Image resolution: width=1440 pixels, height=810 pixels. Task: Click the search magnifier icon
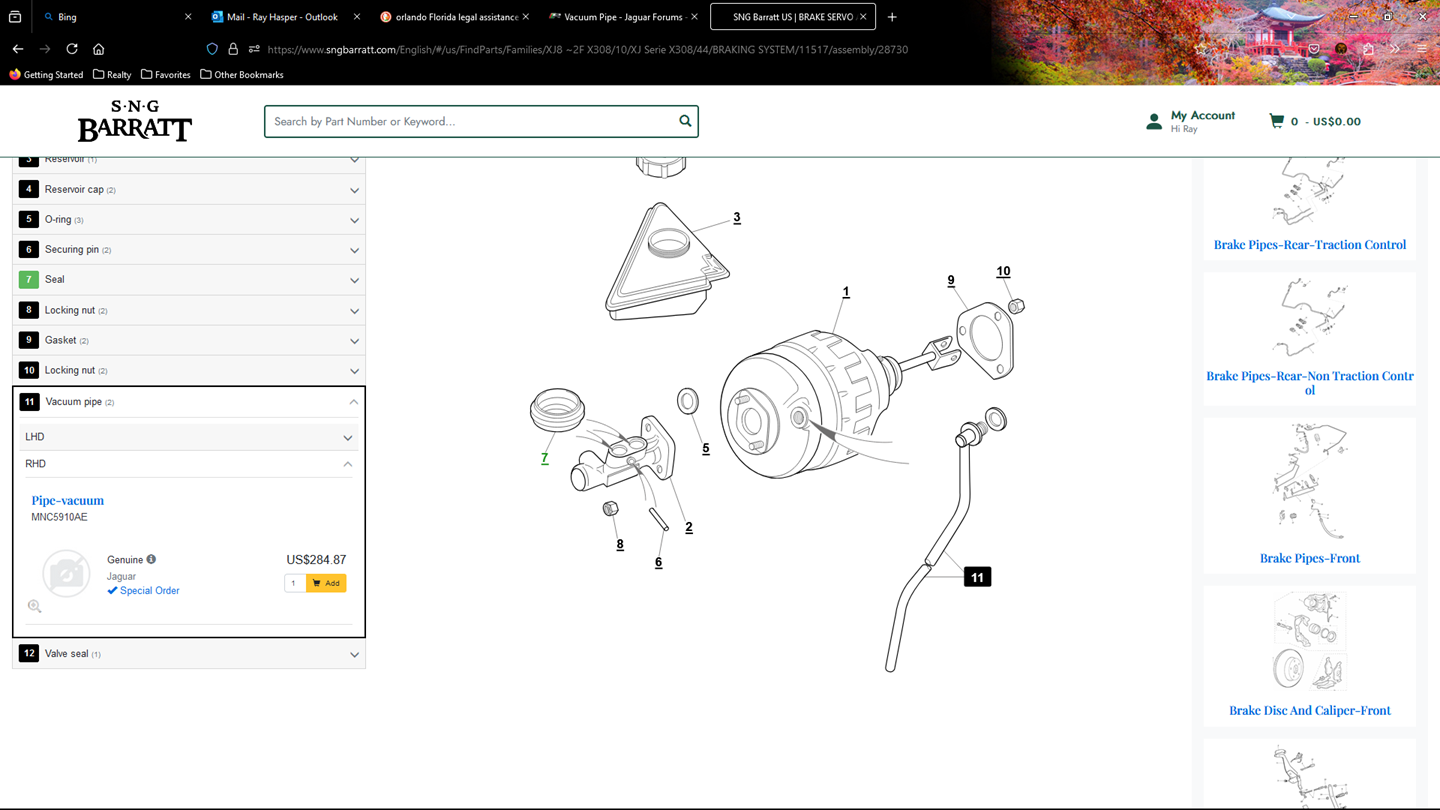pos(685,121)
